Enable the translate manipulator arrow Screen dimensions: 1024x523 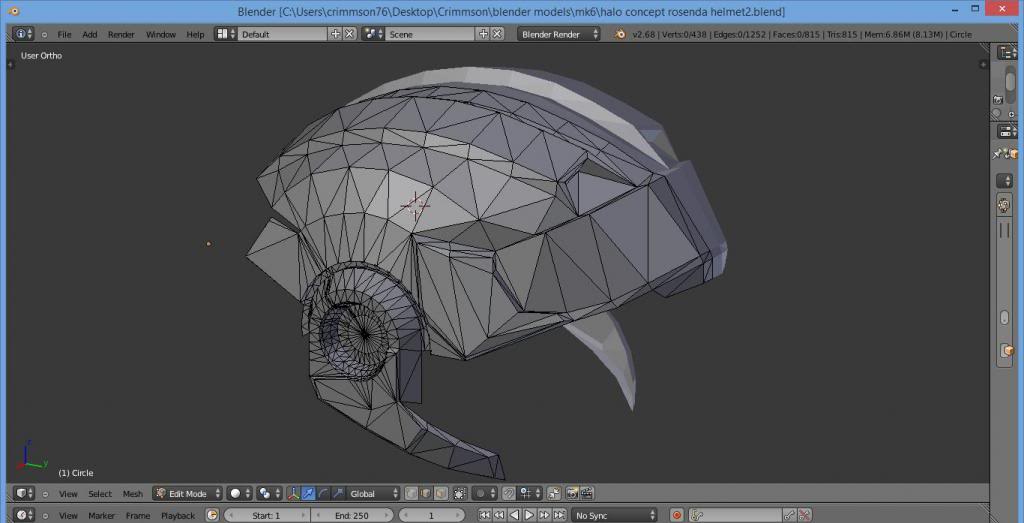click(308, 494)
